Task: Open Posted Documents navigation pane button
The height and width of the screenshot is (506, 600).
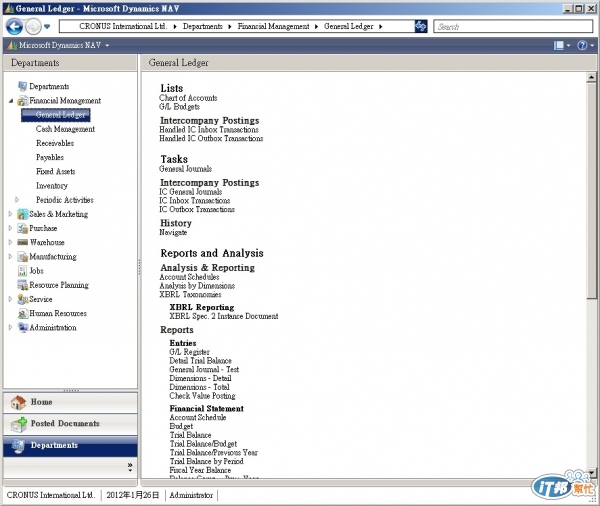Action: (70, 424)
